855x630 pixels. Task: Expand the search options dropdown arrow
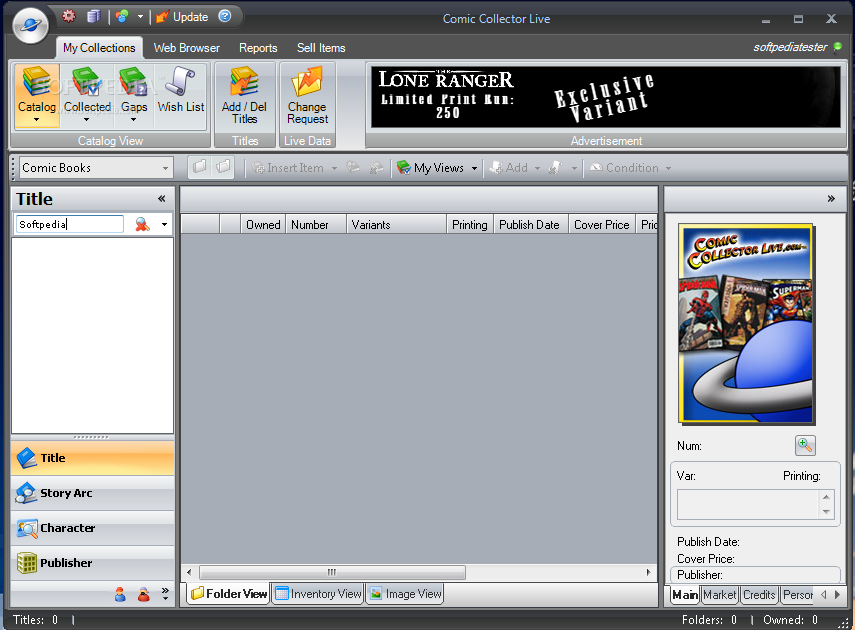pyautogui.click(x=164, y=224)
